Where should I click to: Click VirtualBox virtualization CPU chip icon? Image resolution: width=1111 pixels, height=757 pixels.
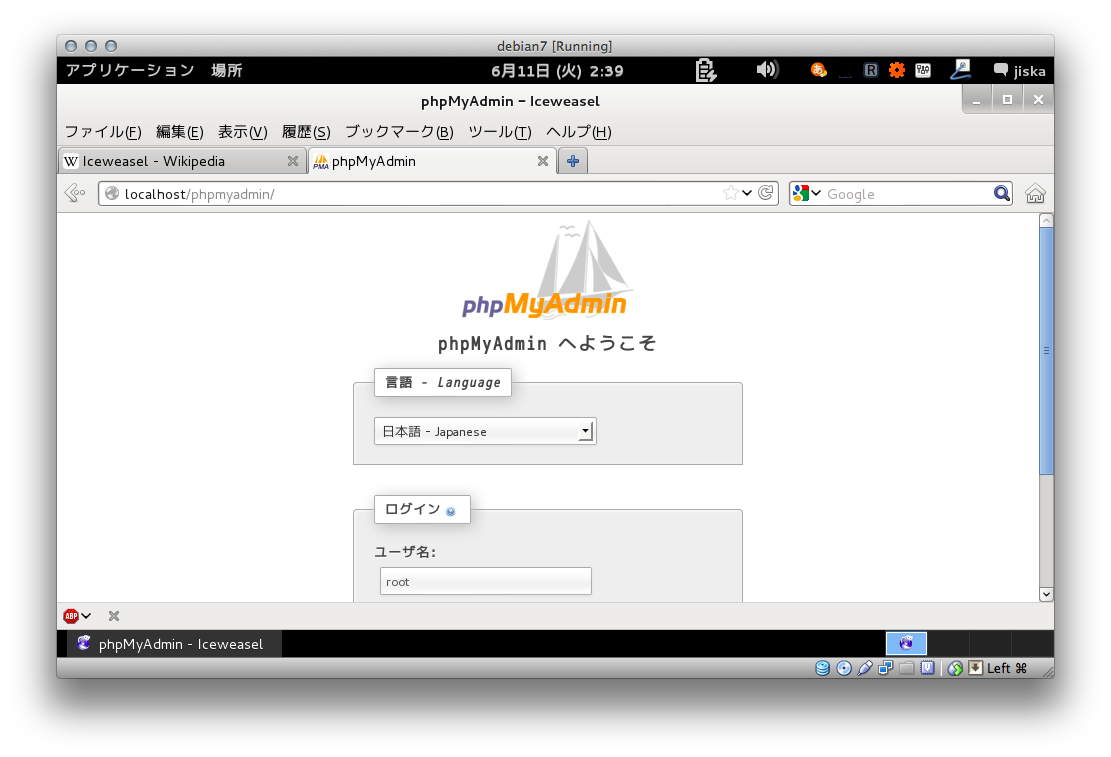[x=927, y=668]
